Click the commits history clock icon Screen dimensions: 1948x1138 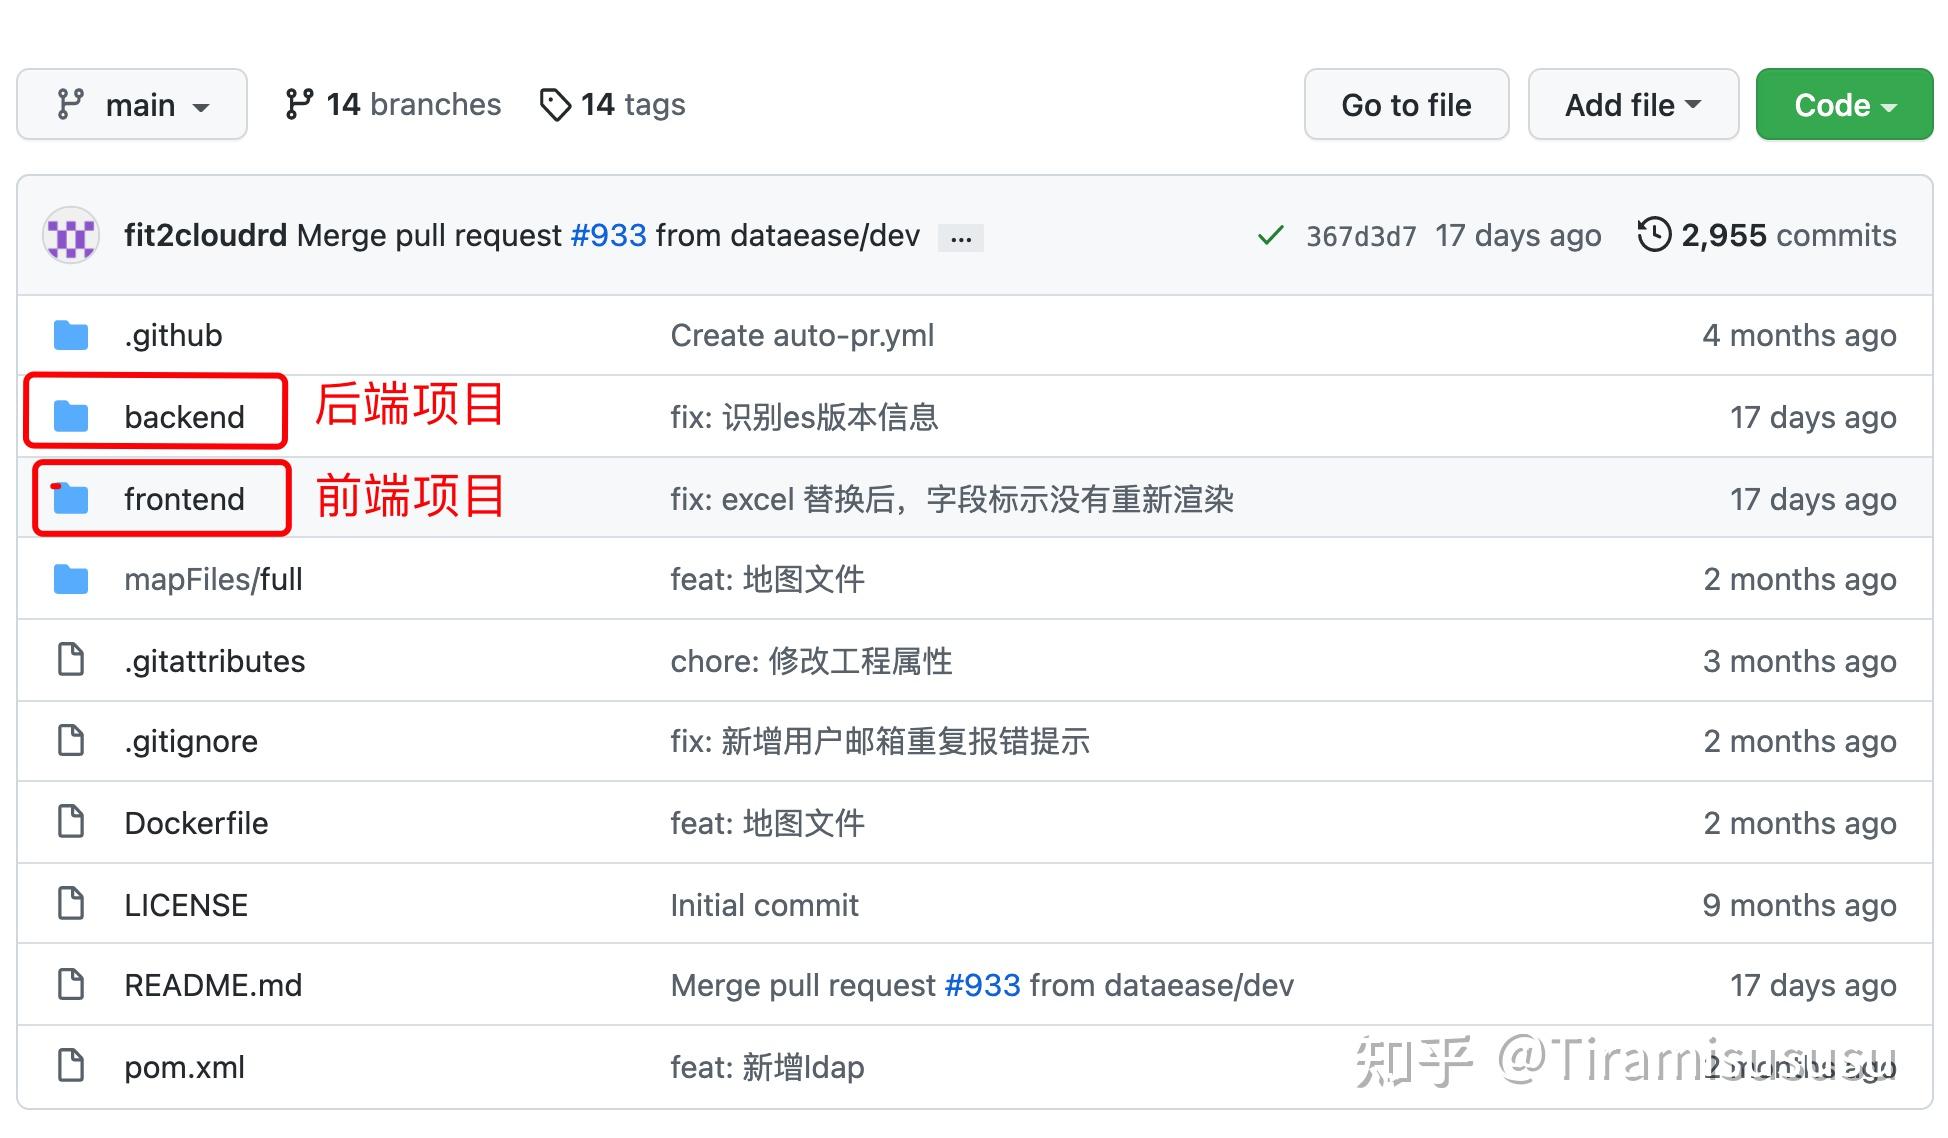[1657, 235]
